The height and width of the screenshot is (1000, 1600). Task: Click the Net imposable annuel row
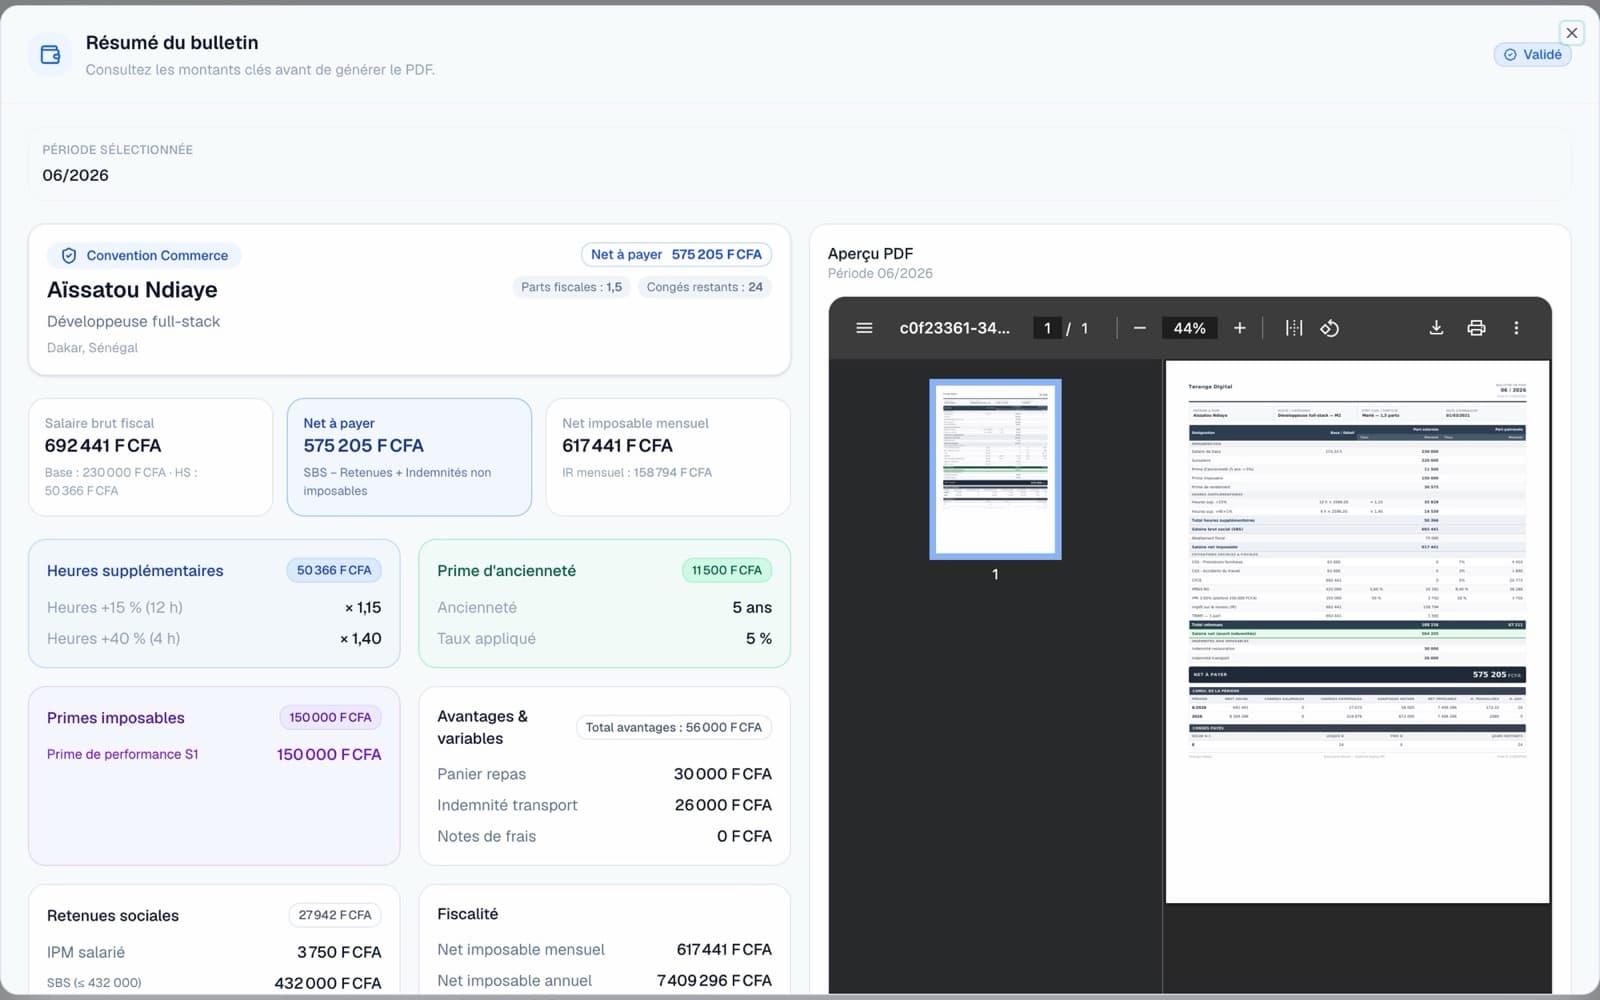coord(604,981)
